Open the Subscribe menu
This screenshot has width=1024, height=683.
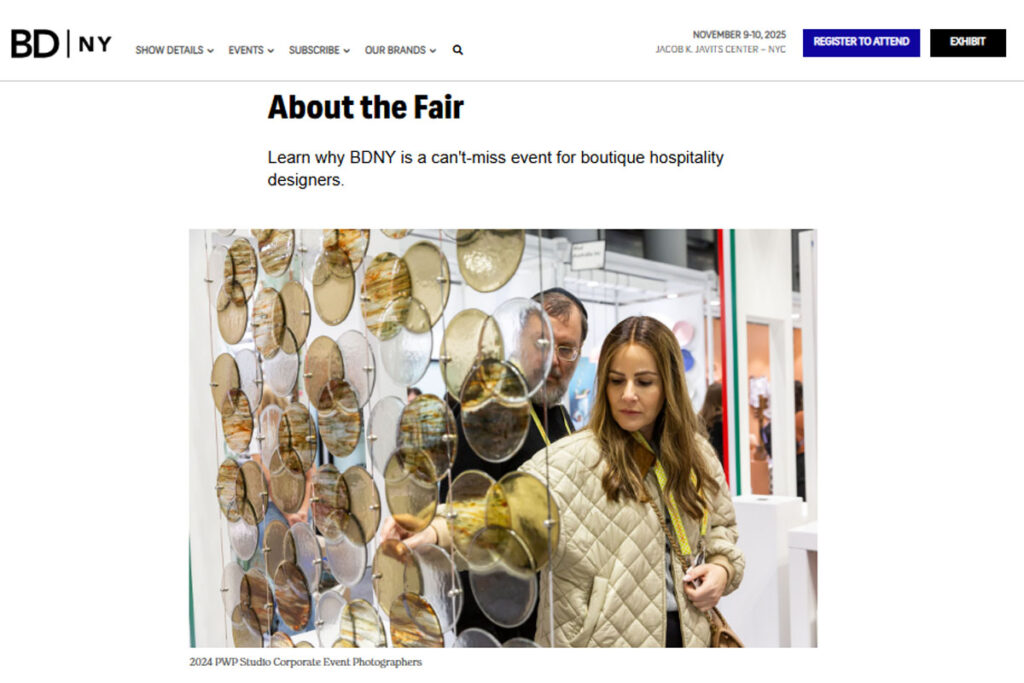[x=314, y=50]
